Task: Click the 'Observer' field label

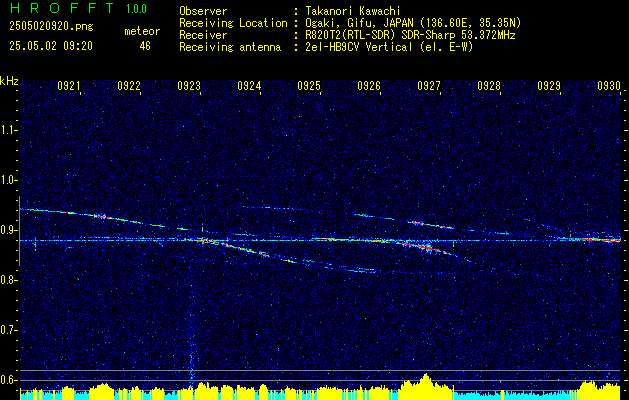Action: click(x=203, y=12)
